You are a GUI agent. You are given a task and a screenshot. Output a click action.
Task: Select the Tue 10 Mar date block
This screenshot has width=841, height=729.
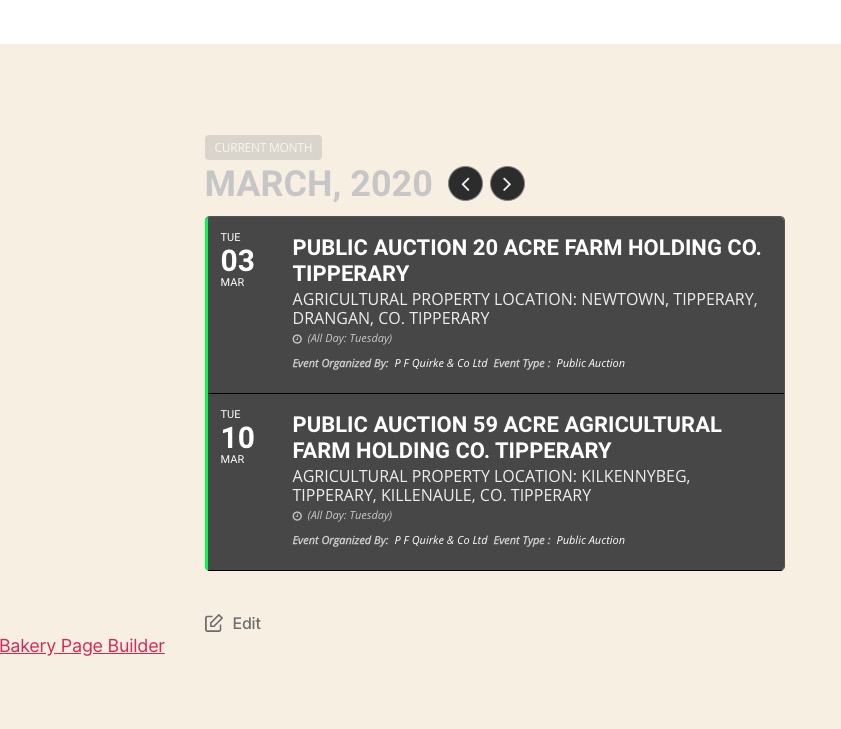tap(238, 437)
